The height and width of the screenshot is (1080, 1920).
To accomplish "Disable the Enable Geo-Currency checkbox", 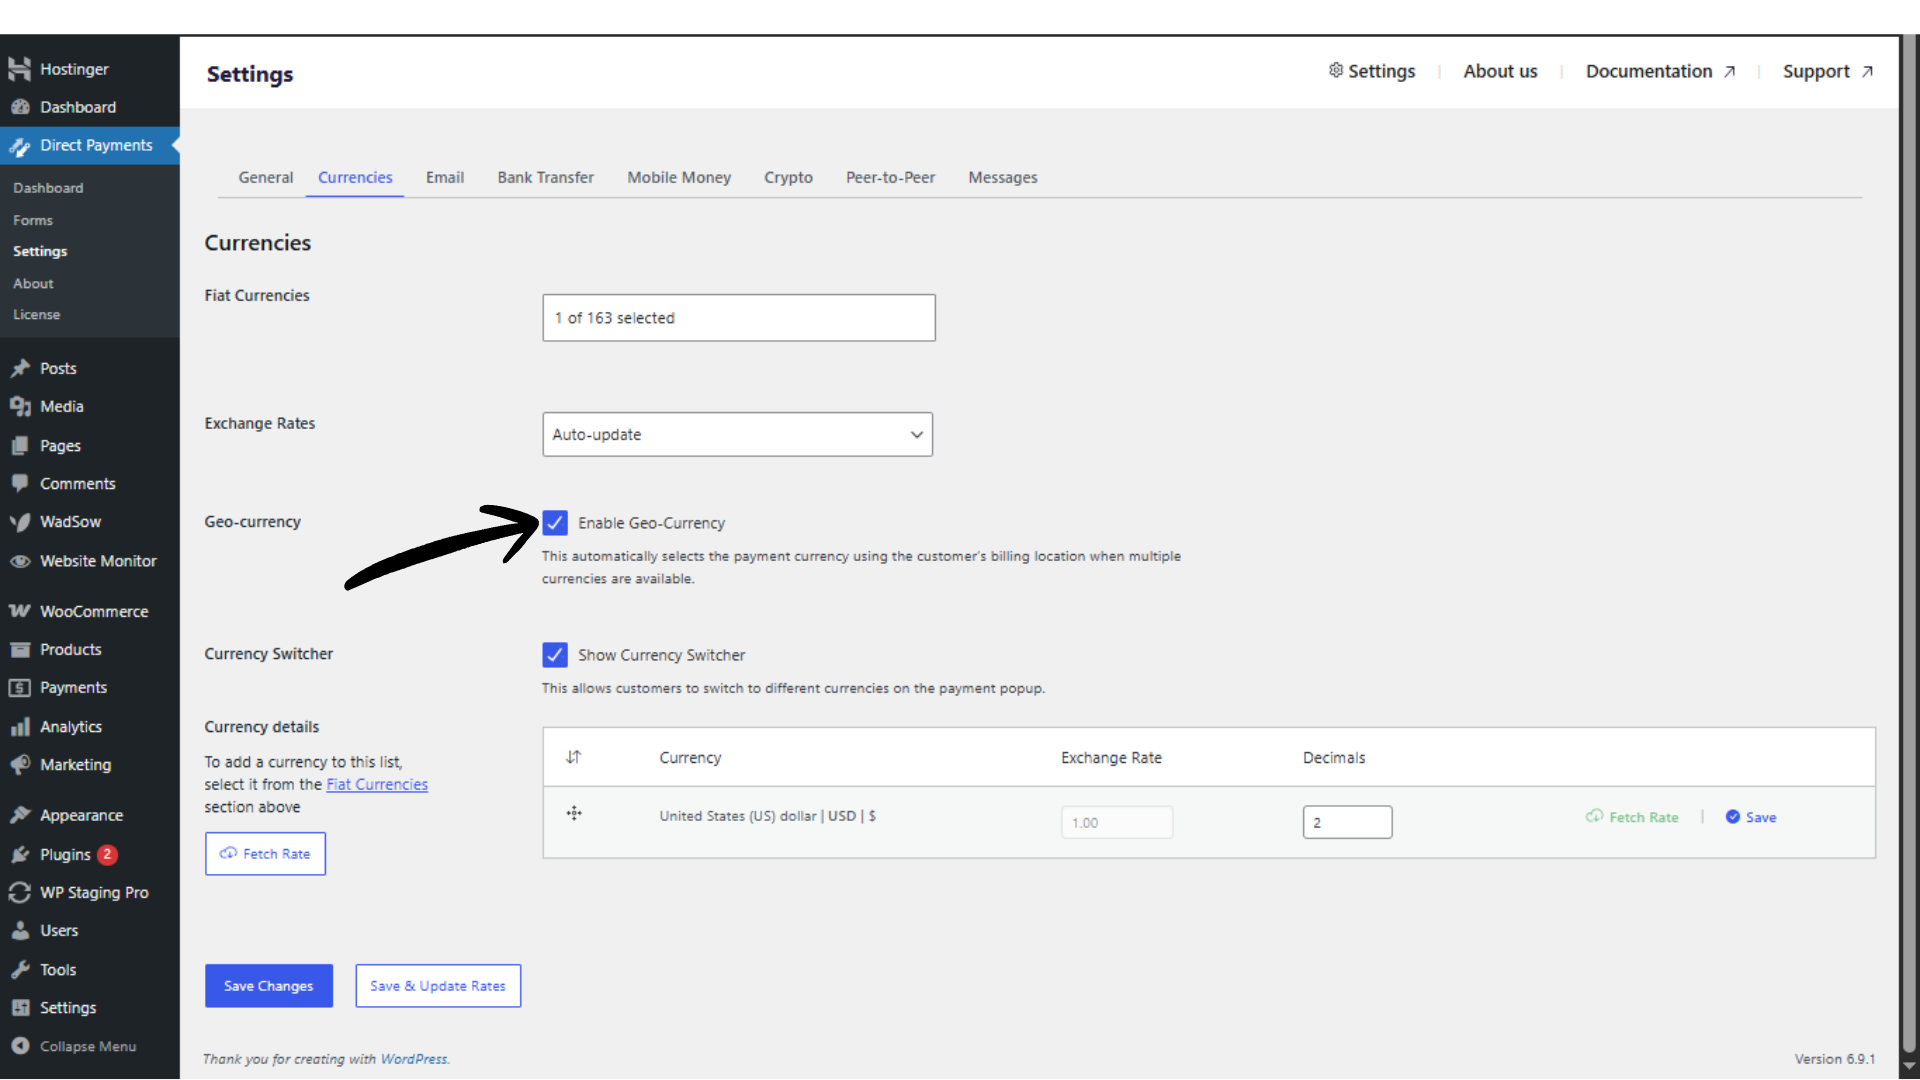I will [555, 523].
